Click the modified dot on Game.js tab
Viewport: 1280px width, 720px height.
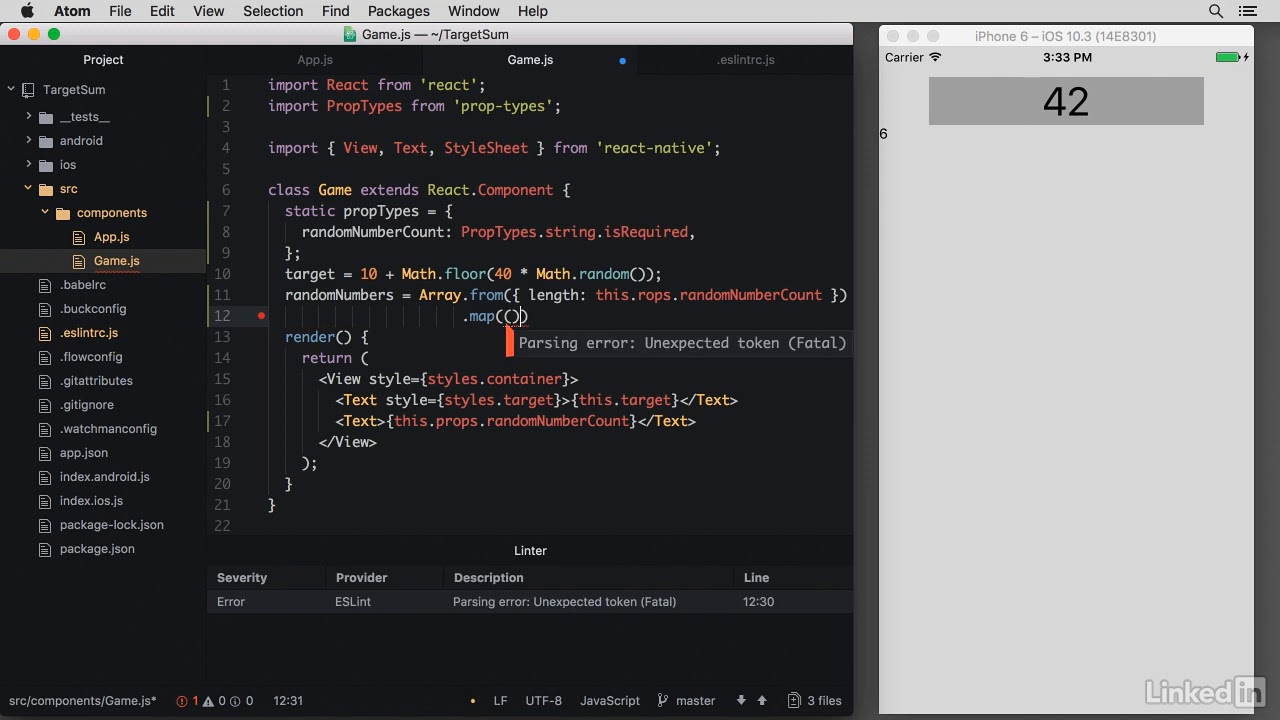tap(622, 61)
